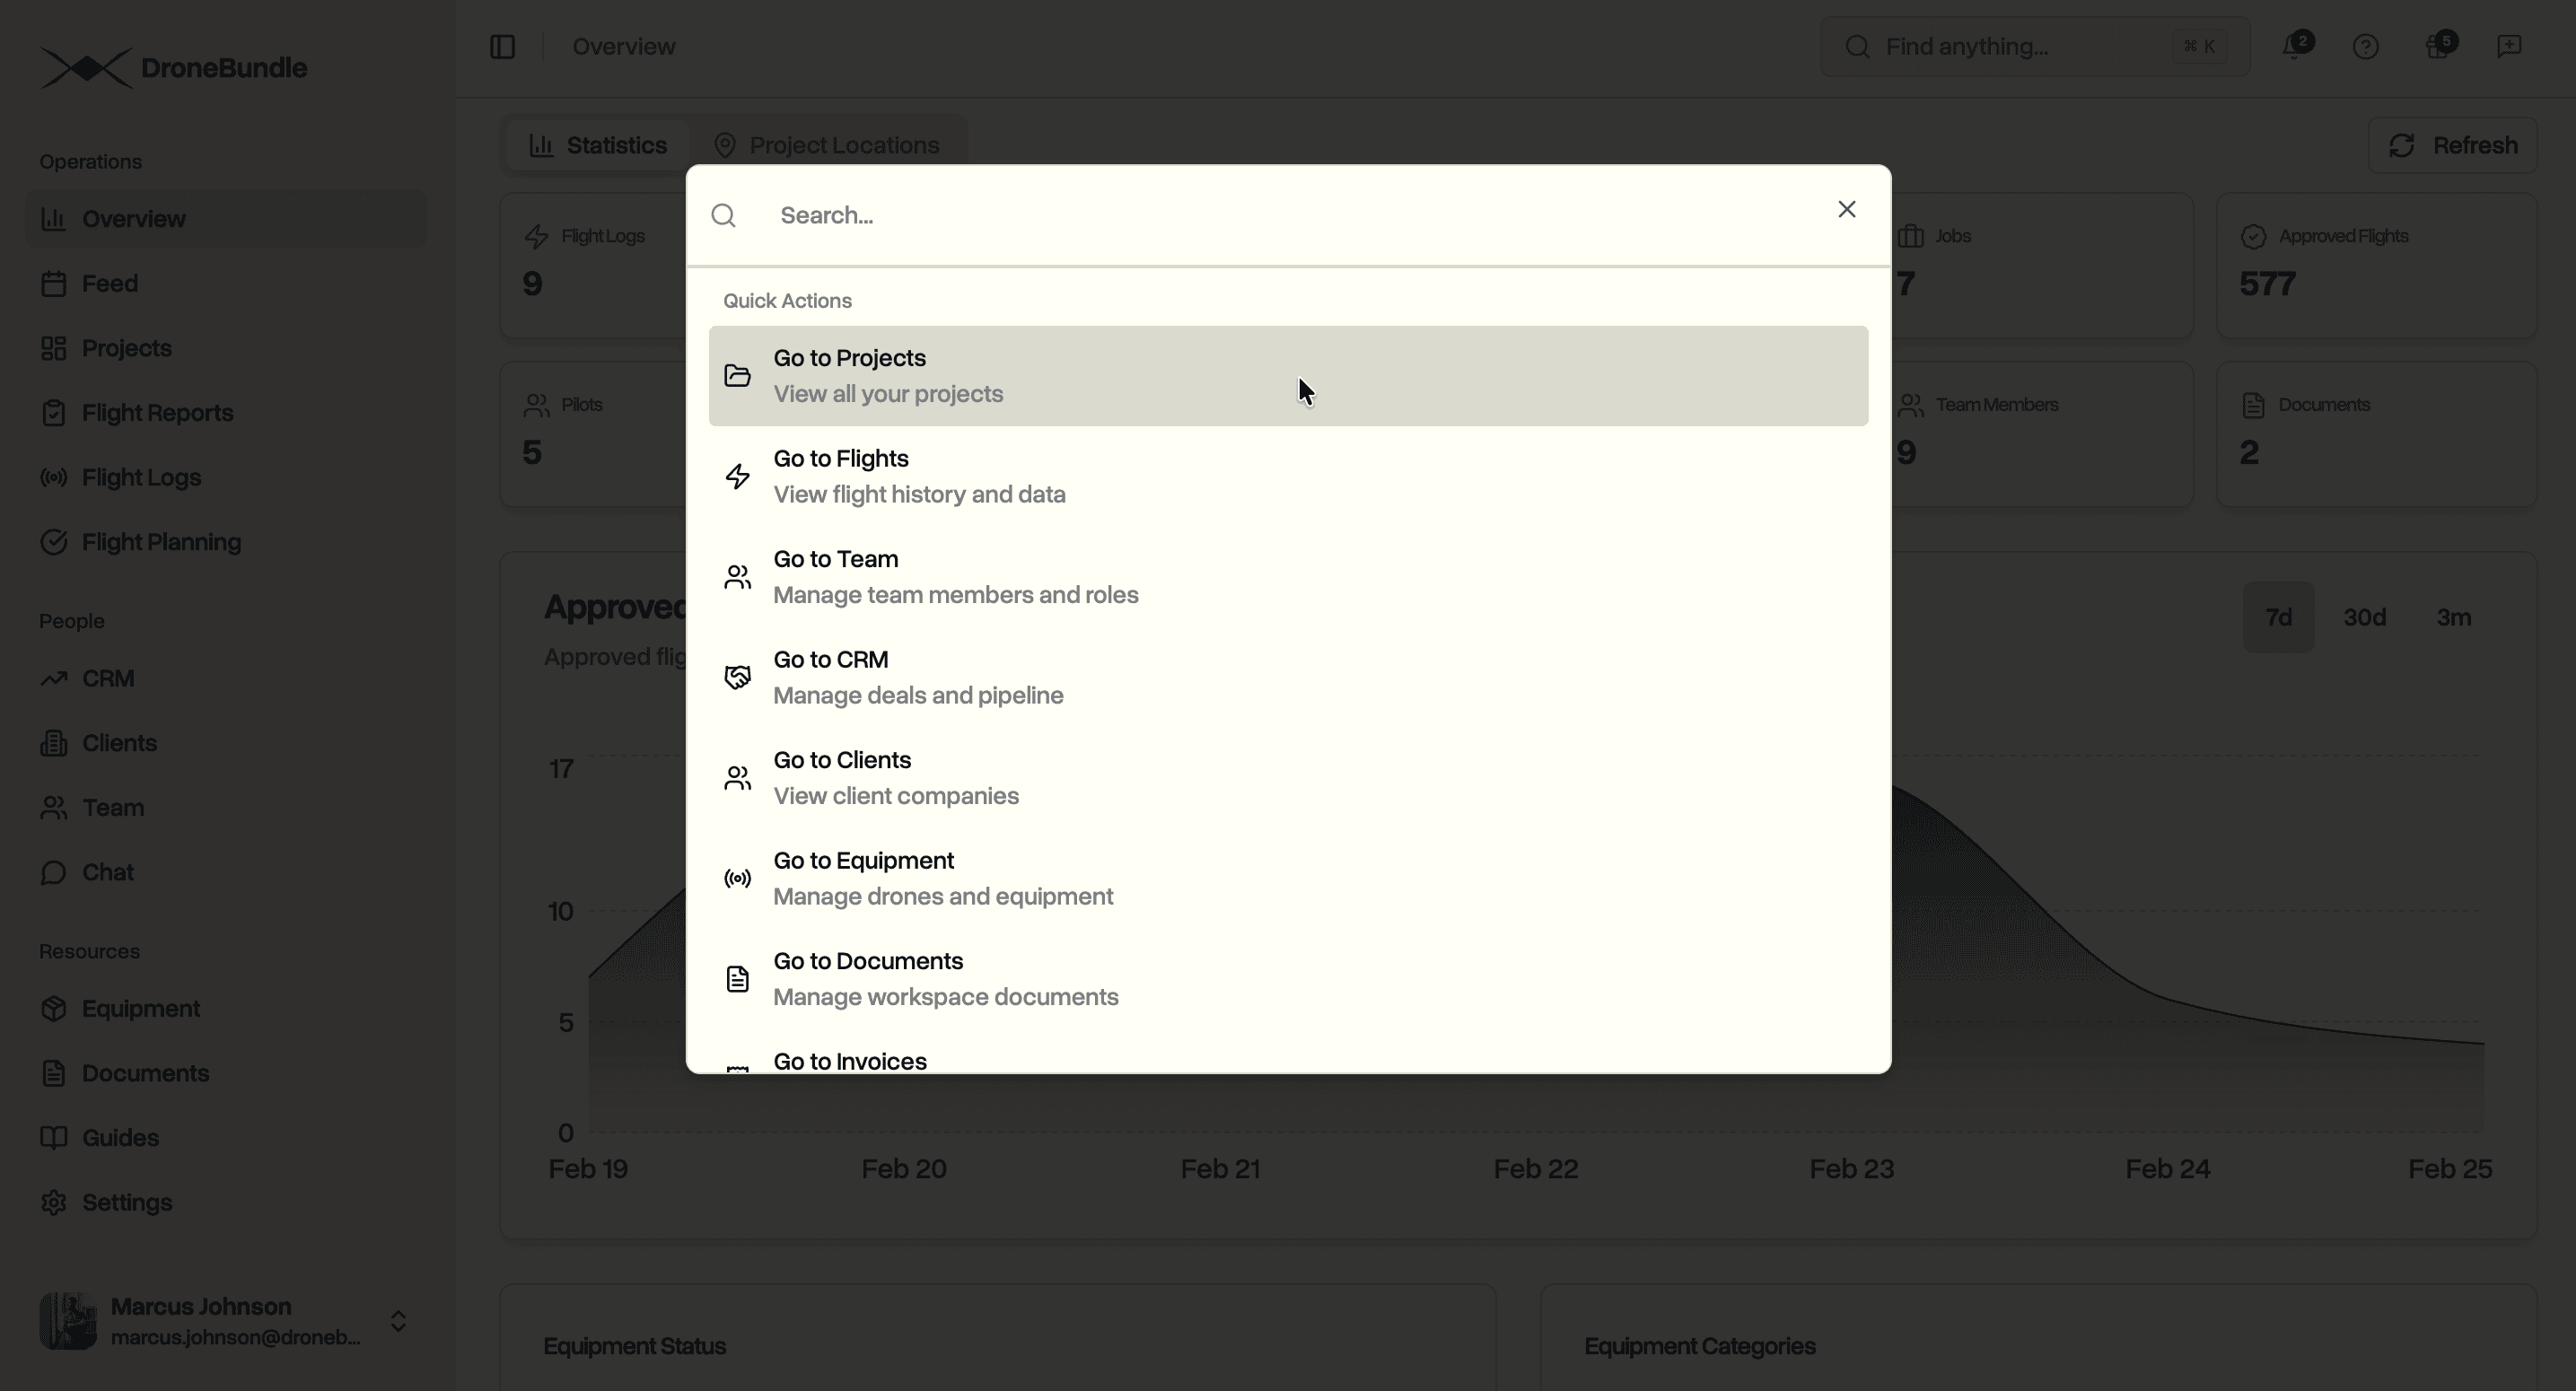Open Equipment under Resources
The height and width of the screenshot is (1391, 2576).
[x=140, y=1008]
